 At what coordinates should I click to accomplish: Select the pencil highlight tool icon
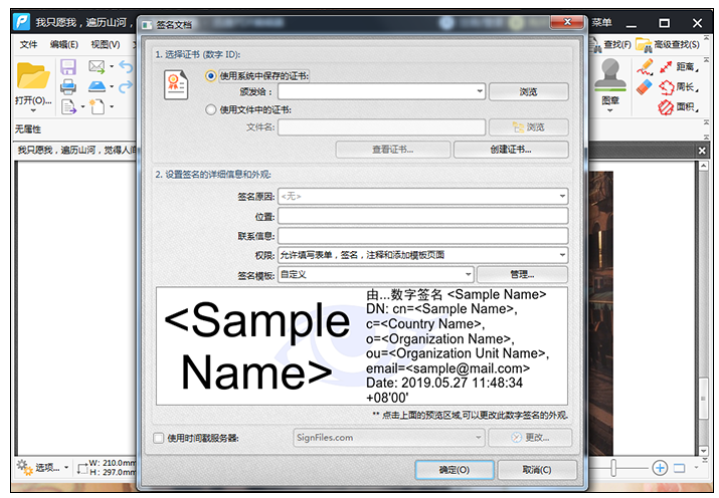pos(645,67)
